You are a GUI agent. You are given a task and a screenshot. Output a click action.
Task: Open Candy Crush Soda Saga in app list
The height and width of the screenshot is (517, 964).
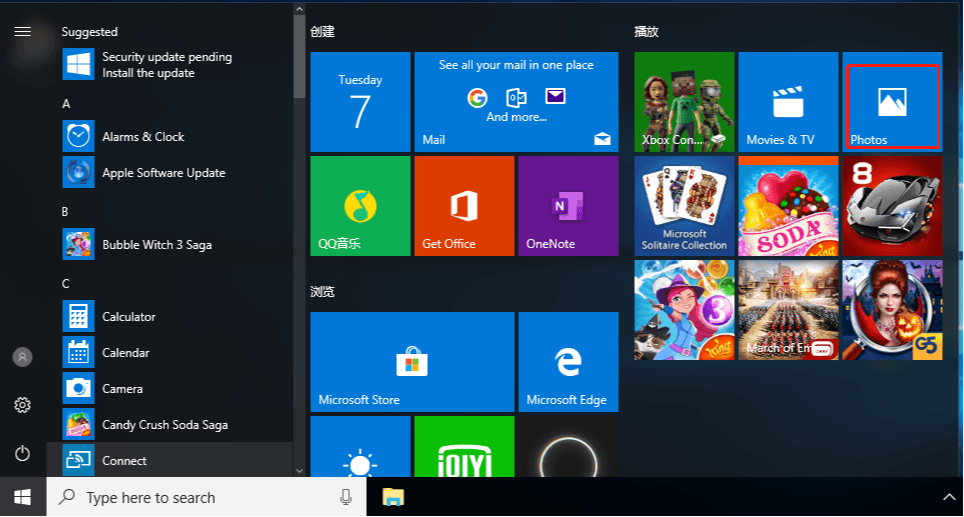pyautogui.click(x=170, y=425)
